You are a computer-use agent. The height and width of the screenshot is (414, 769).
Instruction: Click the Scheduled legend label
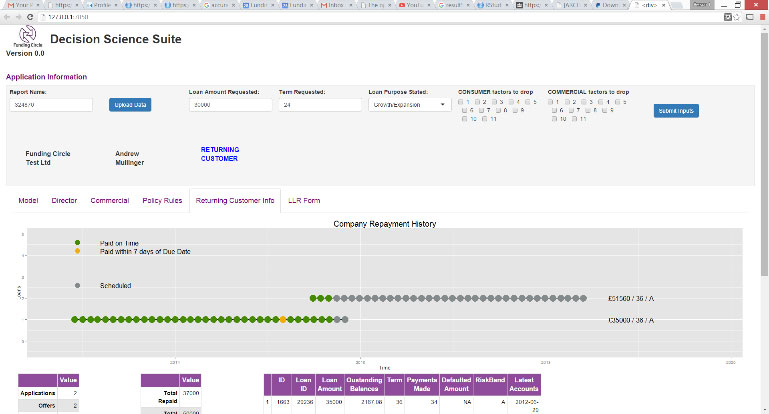point(116,285)
